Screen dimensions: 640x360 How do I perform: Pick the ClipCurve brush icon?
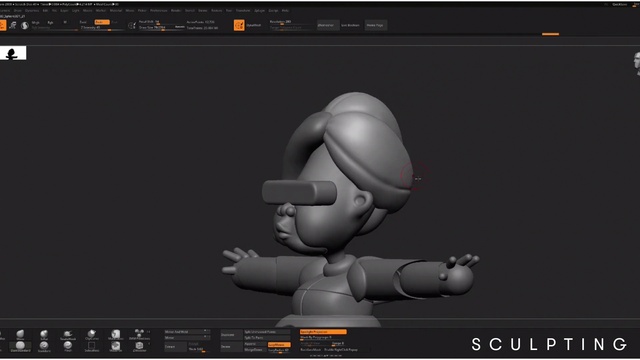point(91,336)
